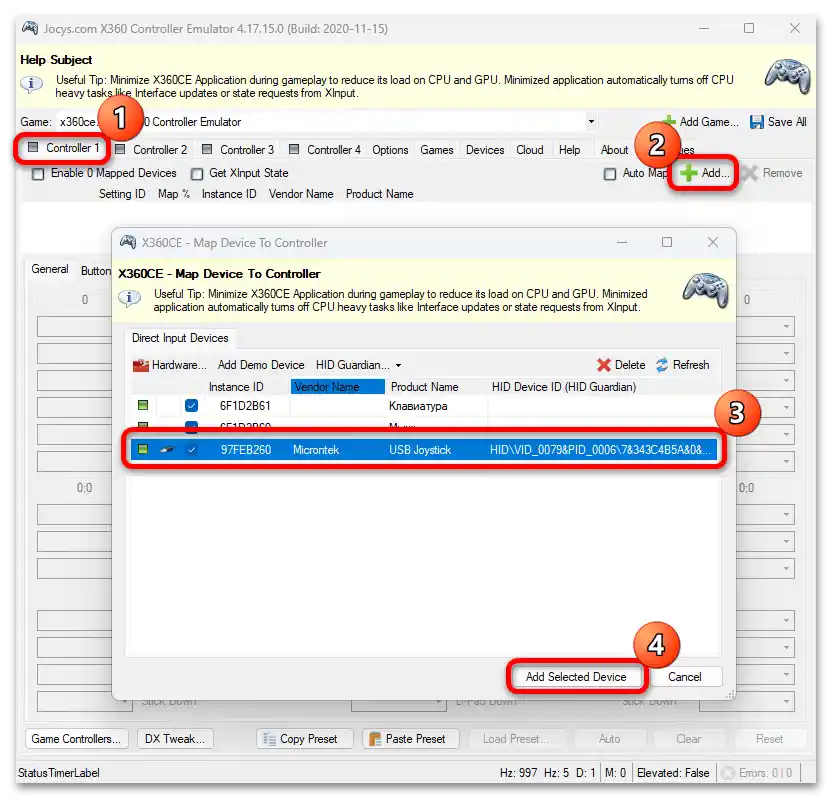The image size is (832, 799).
Task: Click Add Selected Device button
Action: pos(576,677)
